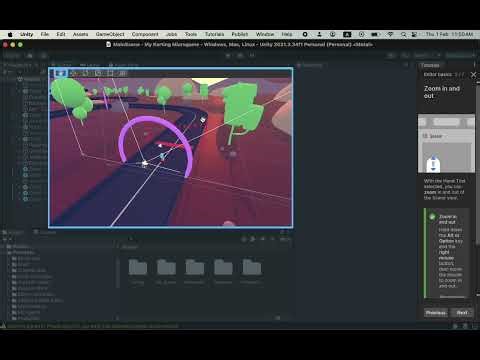This screenshot has height=360, width=480.
Task: Open the Help menu
Action: tap(287, 34)
